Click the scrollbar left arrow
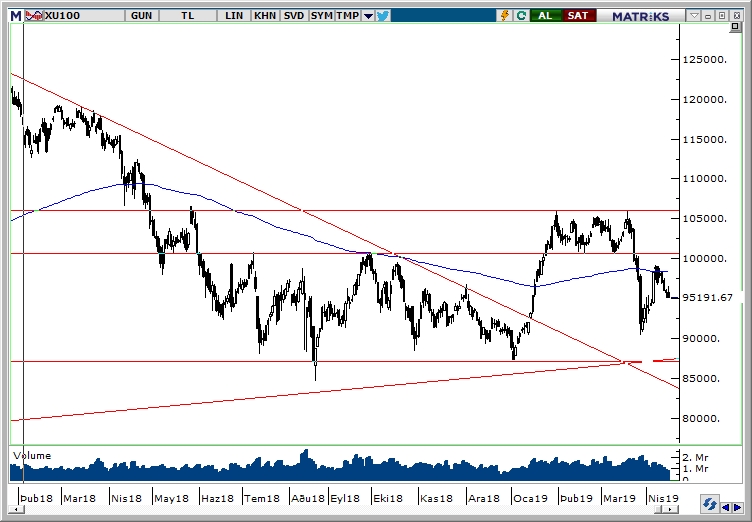 pyautogui.click(x=16, y=510)
